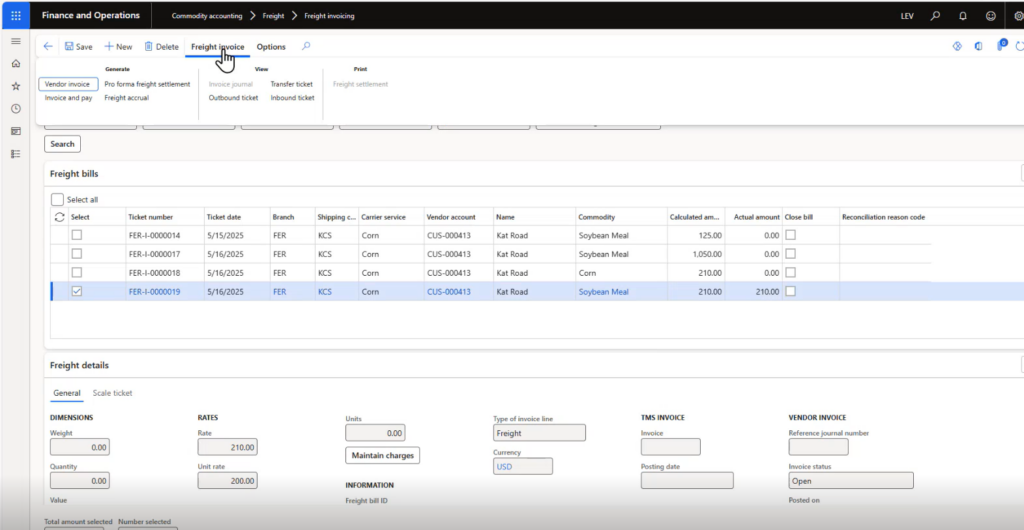Viewport: 1024px width, 530px height.
Task: Choose Pro forma freight settlement
Action: 147,84
